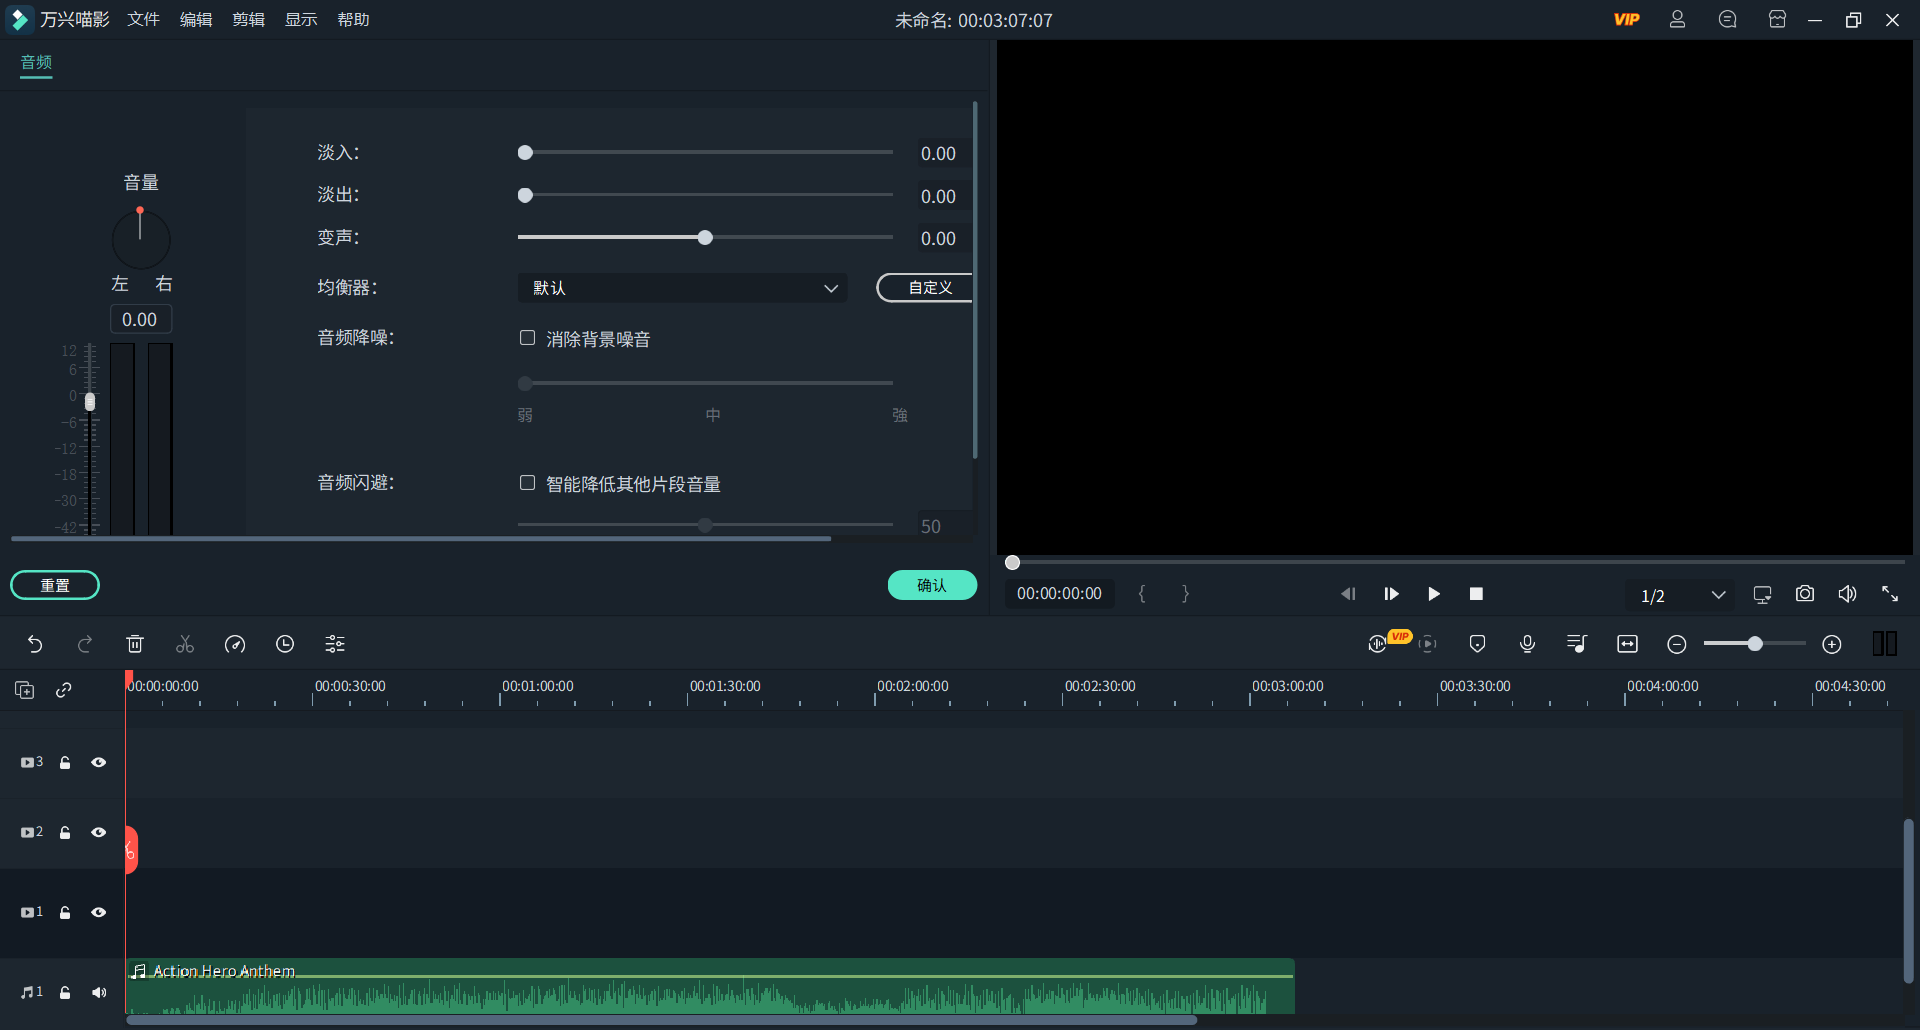The height and width of the screenshot is (1030, 1920).
Task: Take a snapshot with the camera icon
Action: [1805, 593]
